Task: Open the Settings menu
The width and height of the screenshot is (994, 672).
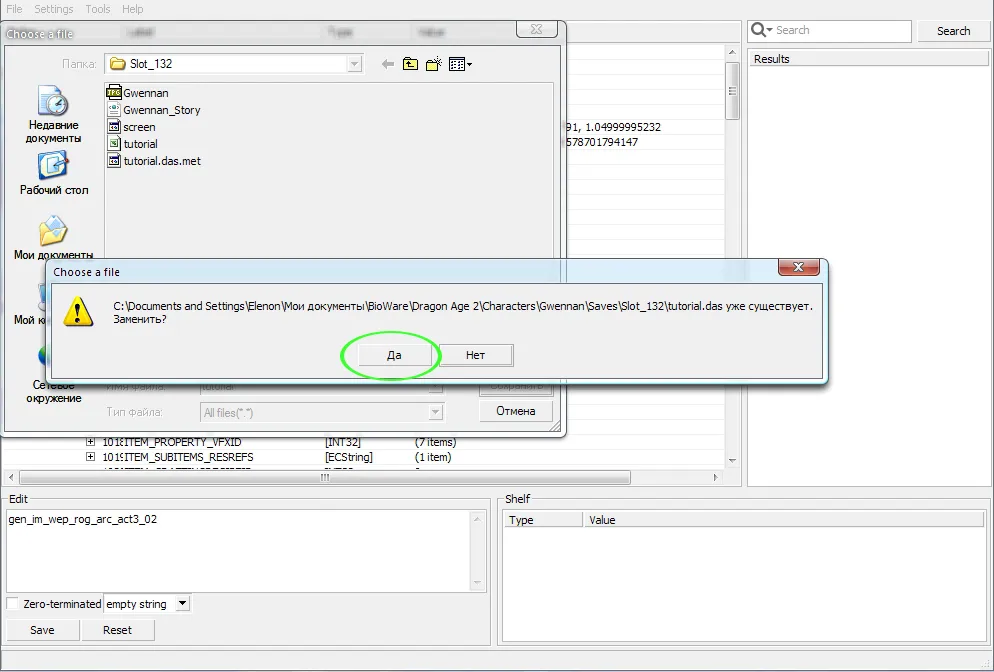Action: pyautogui.click(x=54, y=9)
